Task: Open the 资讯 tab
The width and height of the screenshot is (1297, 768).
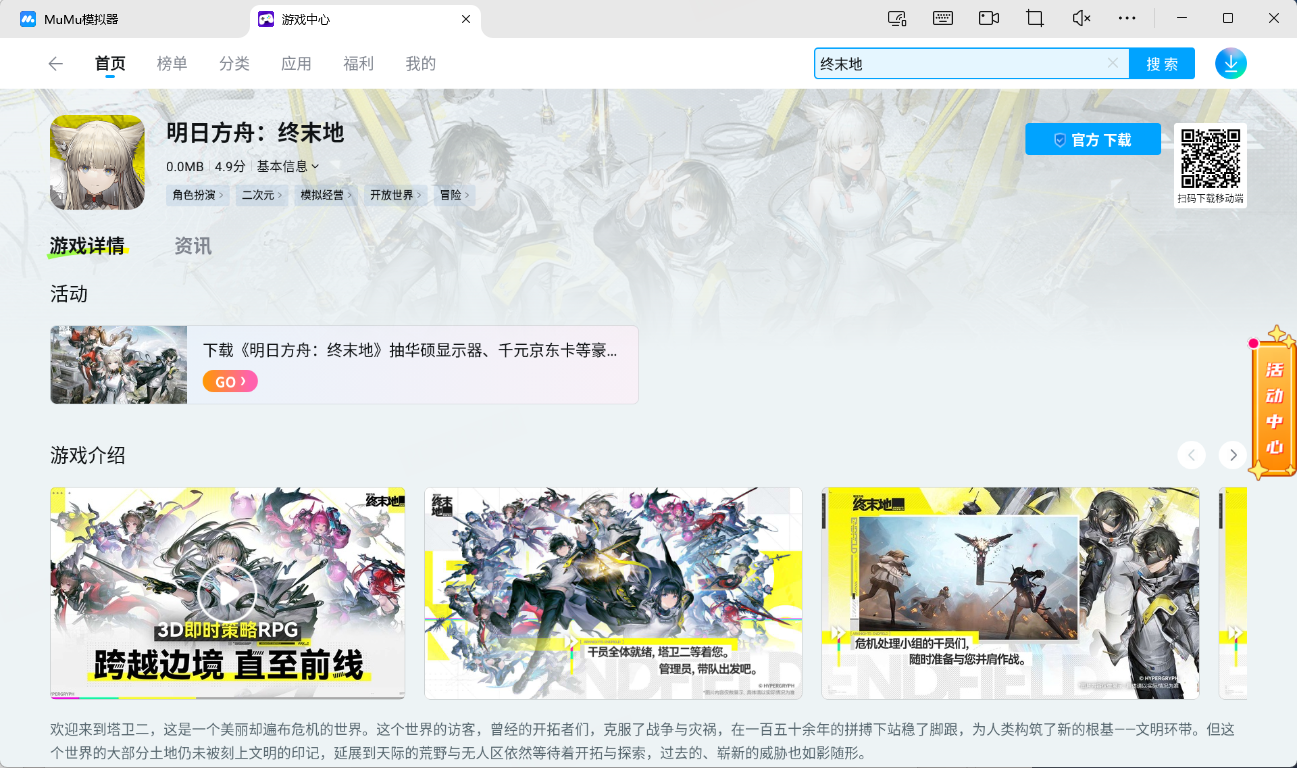Action: (193, 246)
